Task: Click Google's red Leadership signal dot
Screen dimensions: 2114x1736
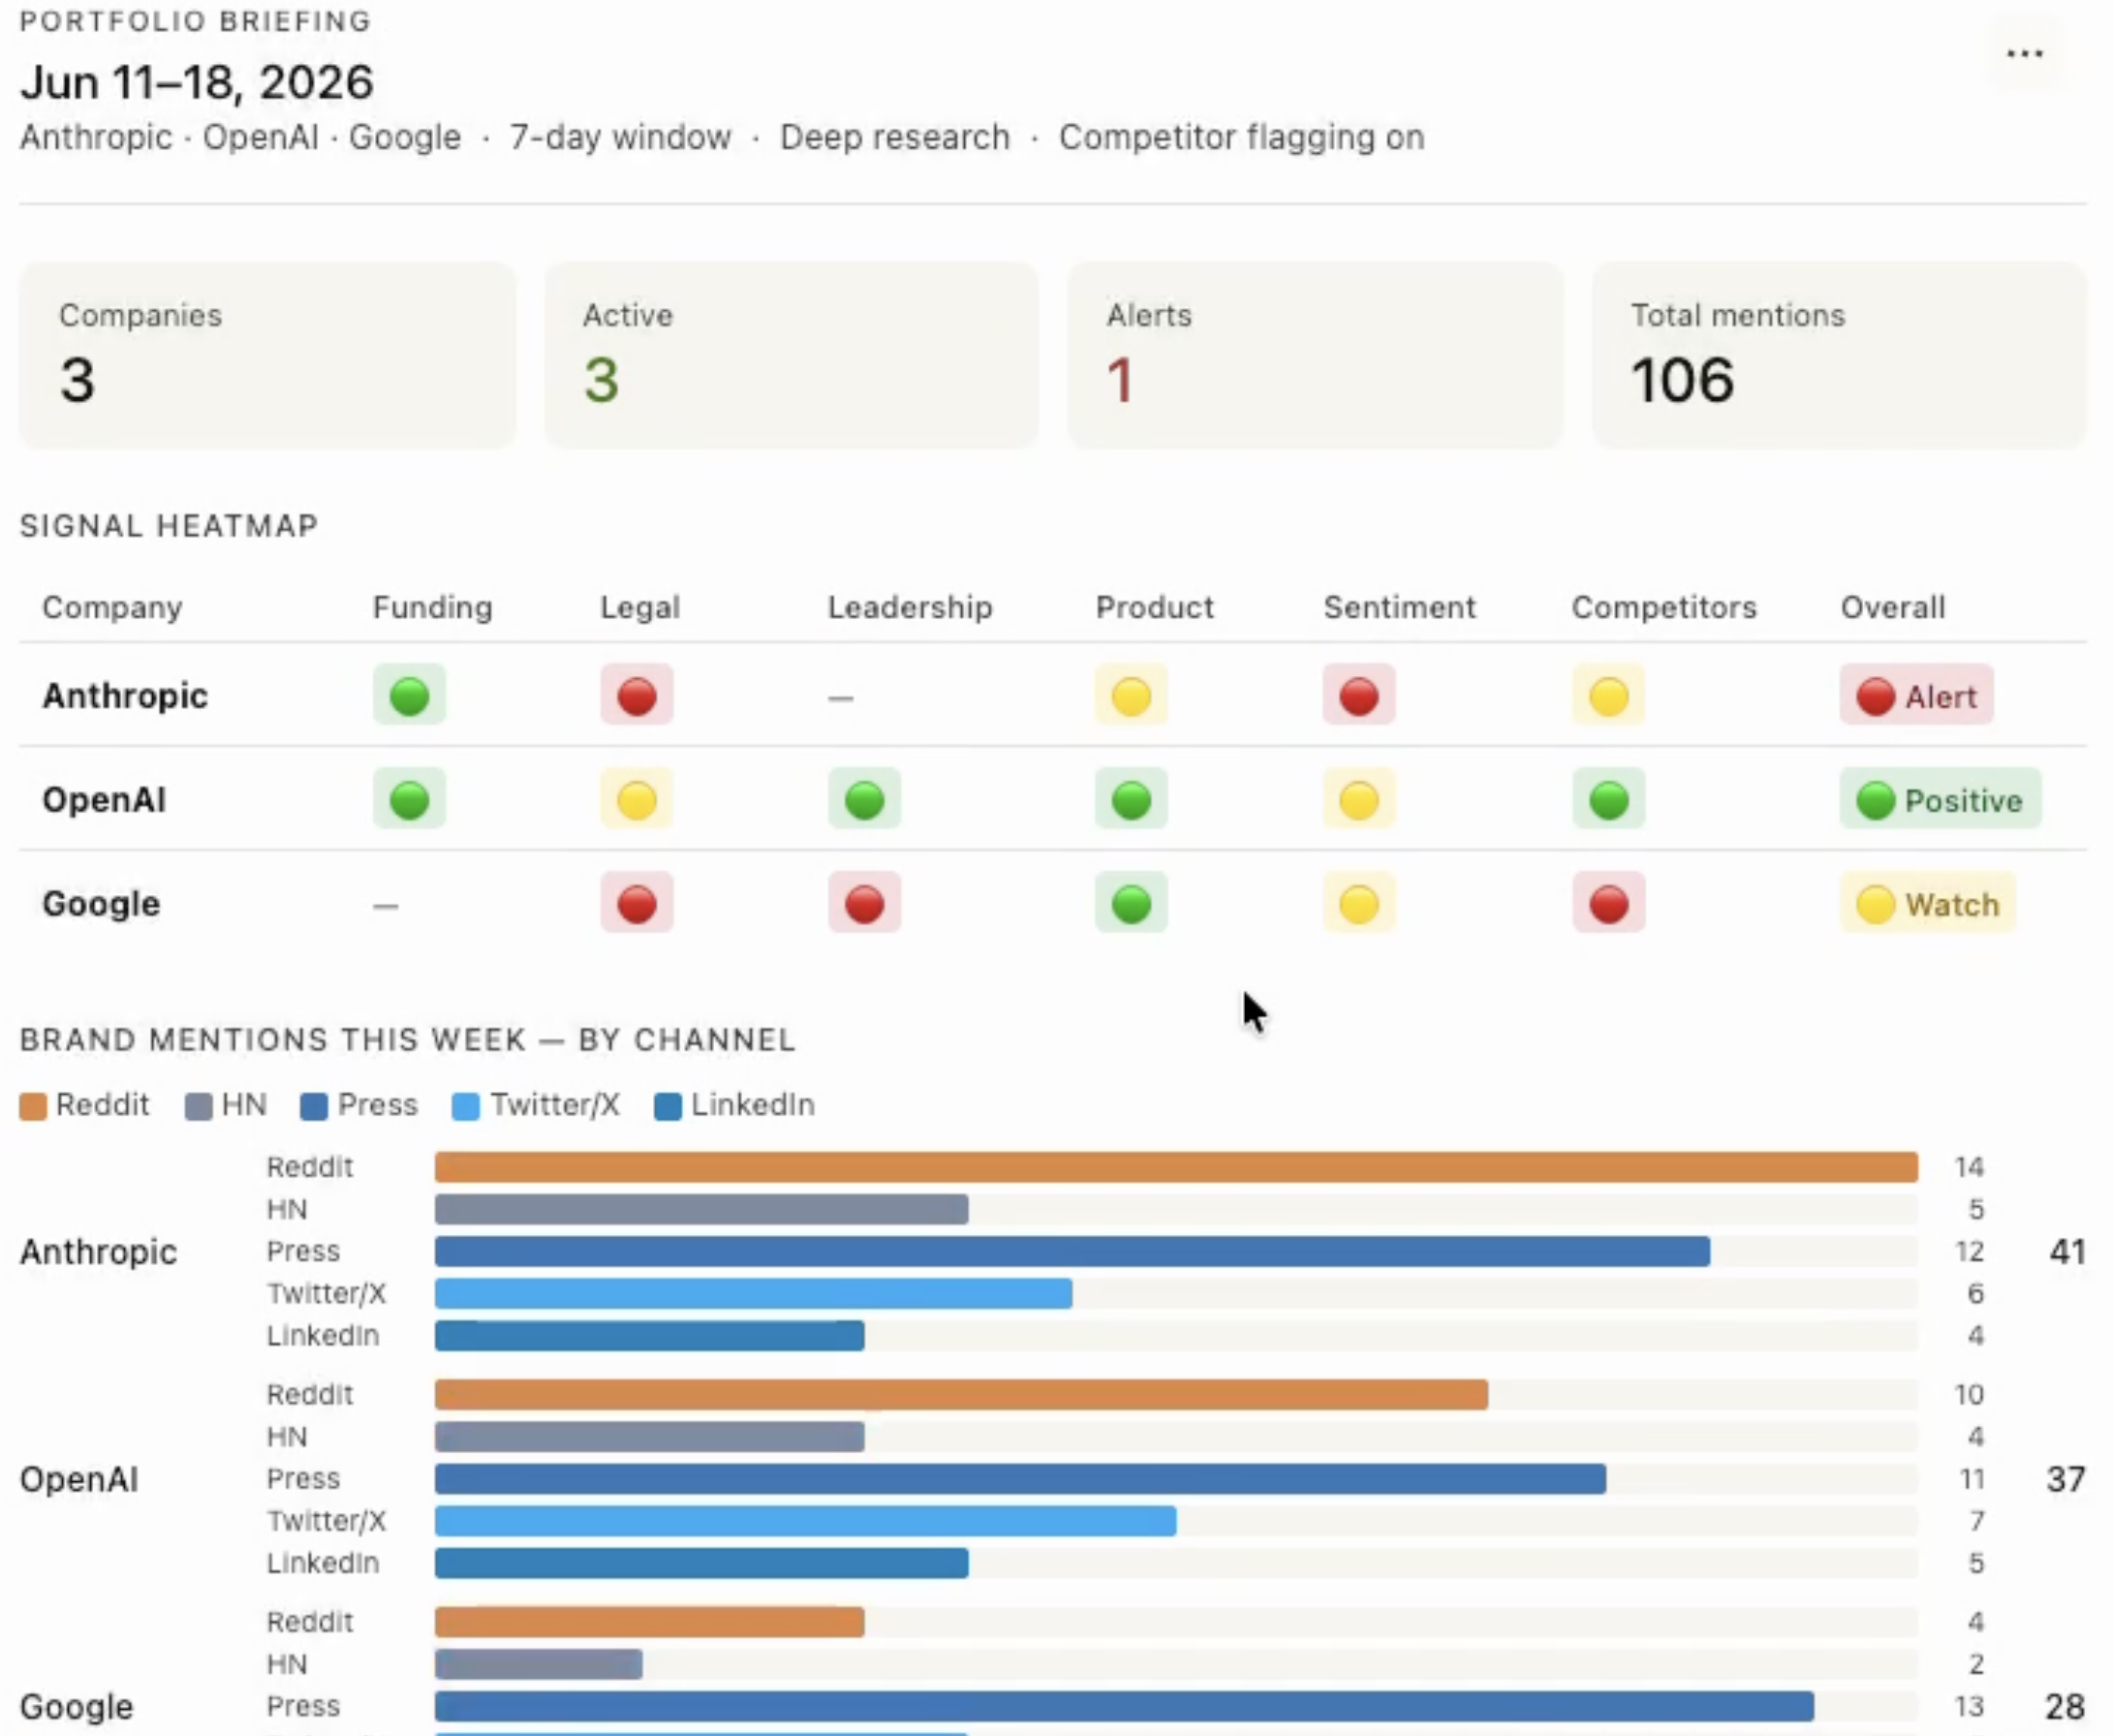Action: click(x=864, y=904)
